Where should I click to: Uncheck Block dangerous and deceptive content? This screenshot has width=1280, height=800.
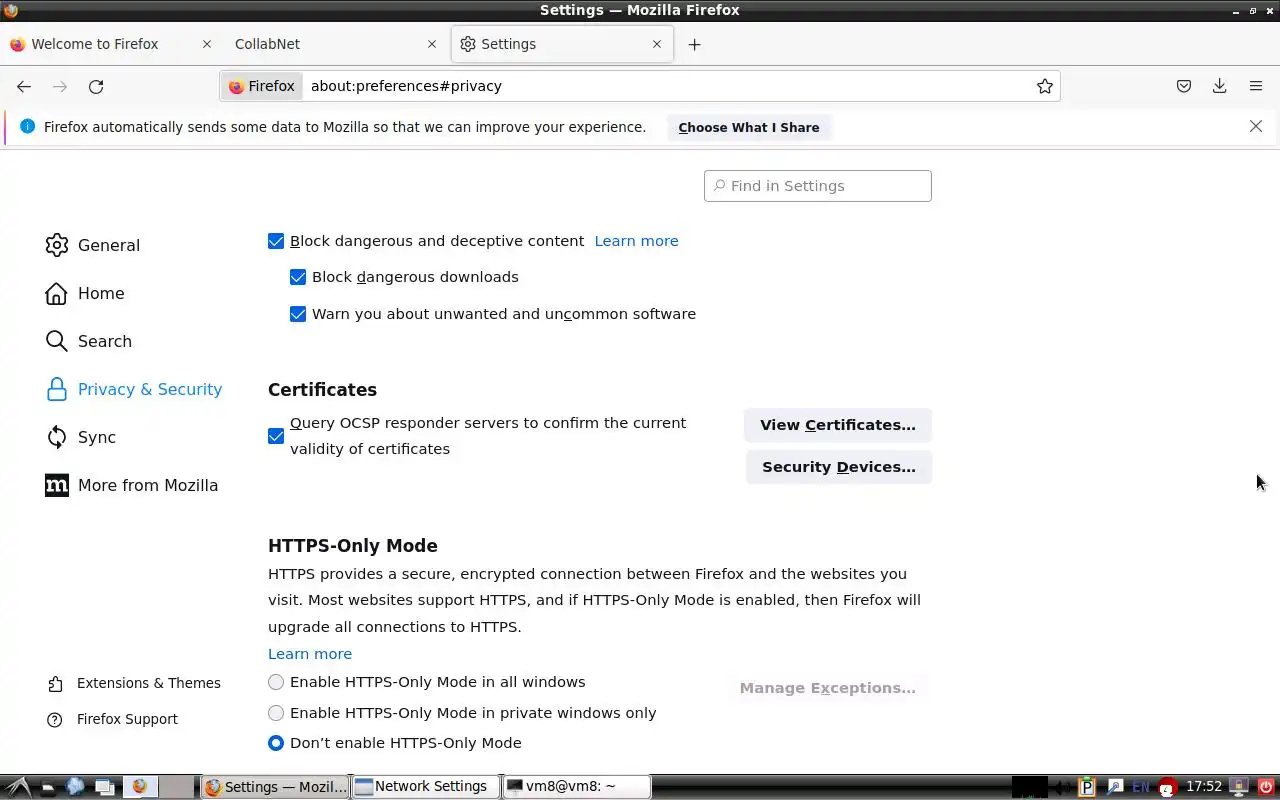coord(276,241)
